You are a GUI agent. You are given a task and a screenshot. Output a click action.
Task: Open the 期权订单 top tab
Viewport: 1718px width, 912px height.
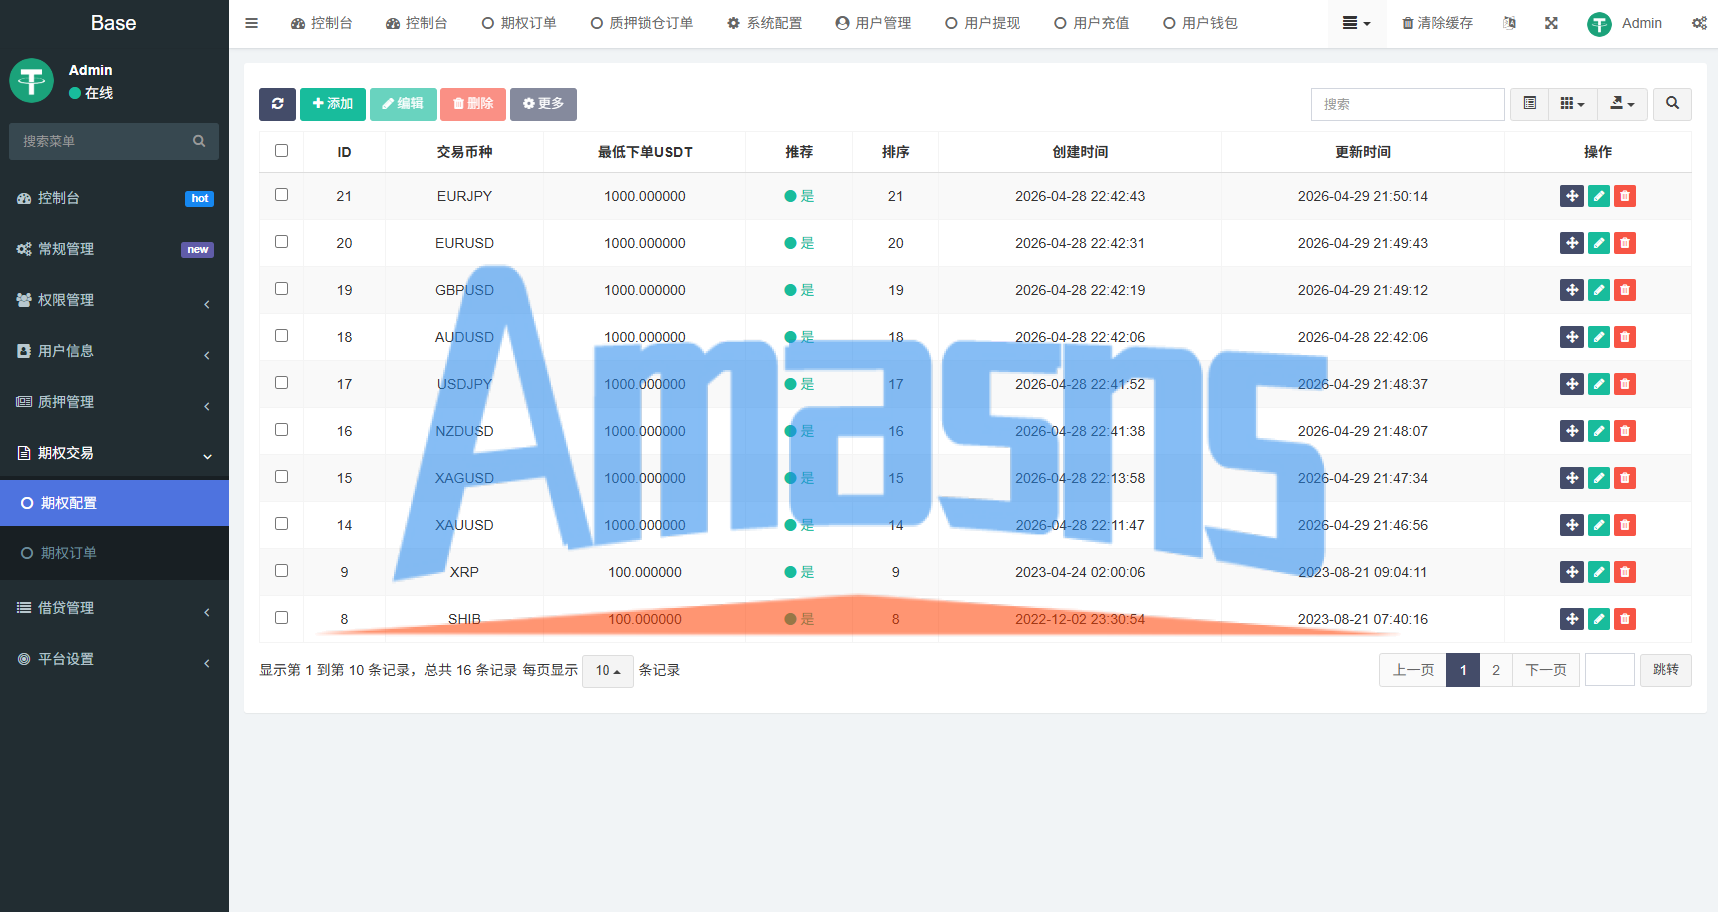[x=519, y=23]
